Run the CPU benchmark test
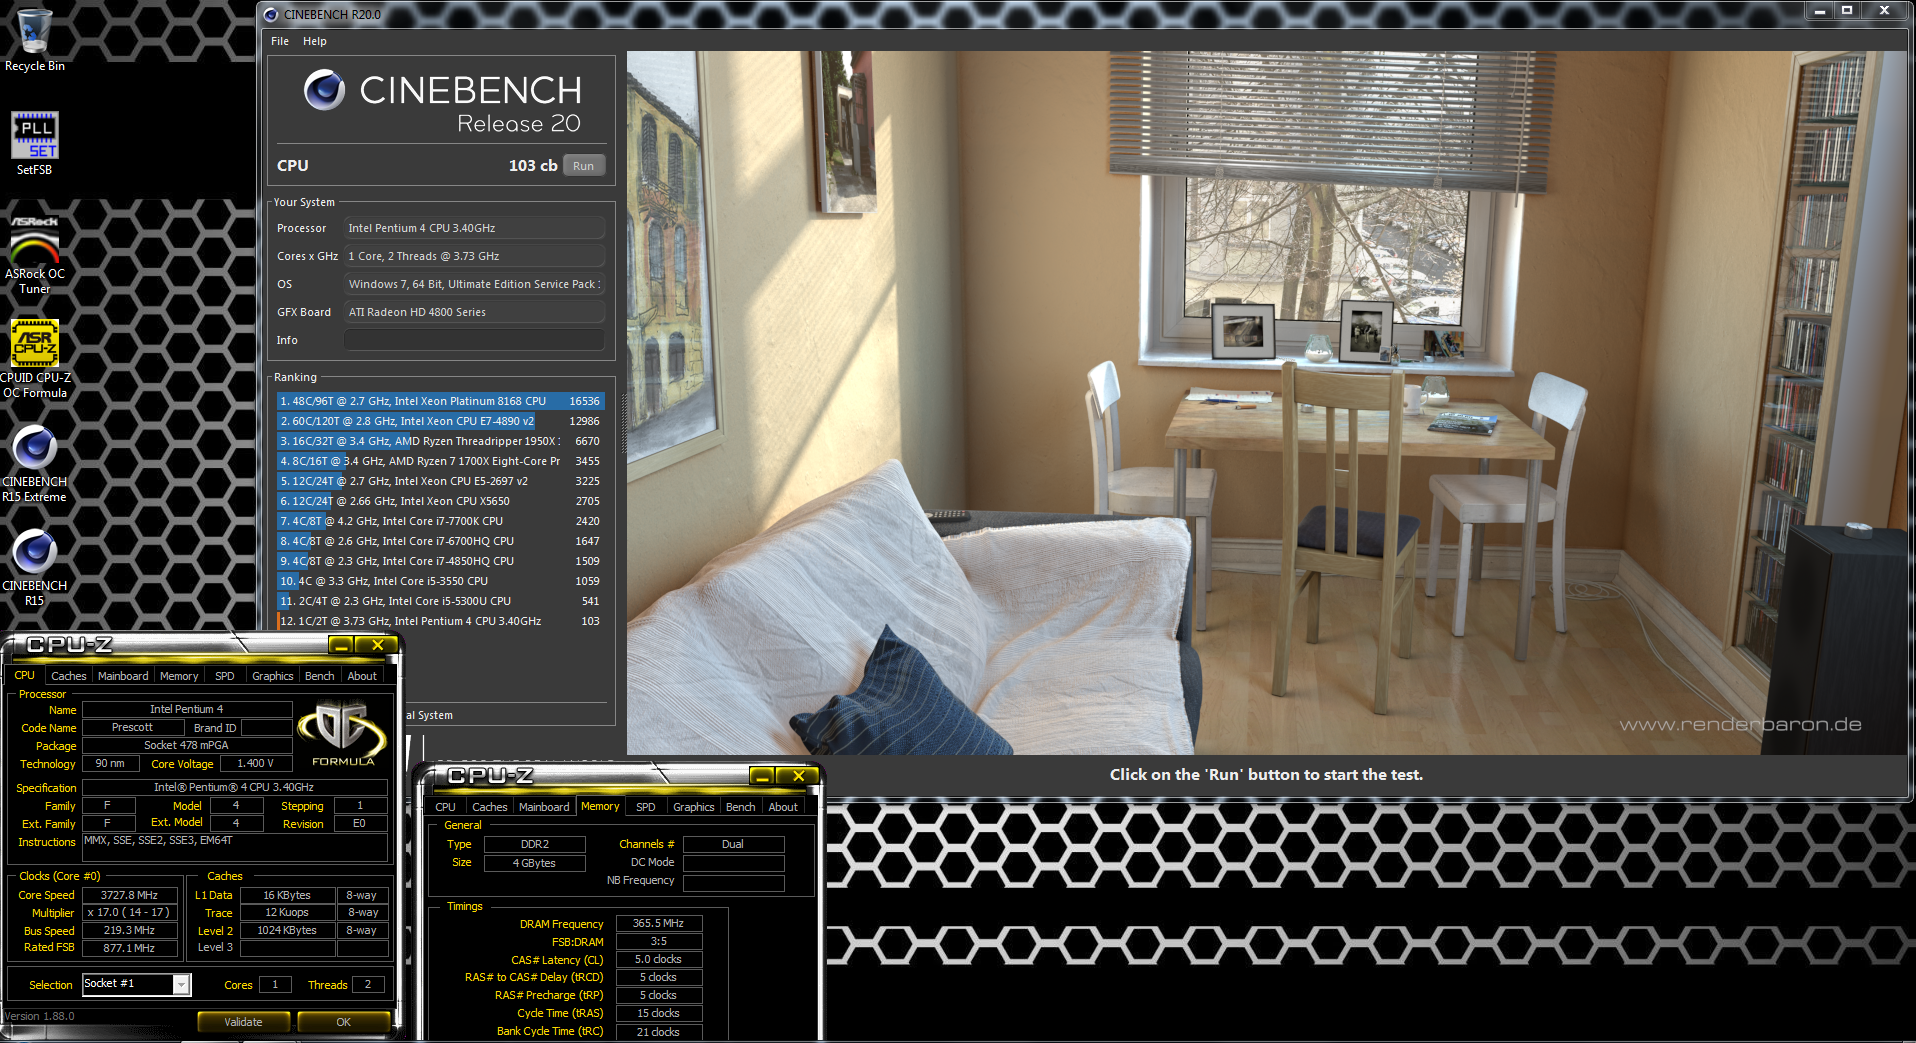Screen dimensions: 1916x1043 tap(584, 166)
